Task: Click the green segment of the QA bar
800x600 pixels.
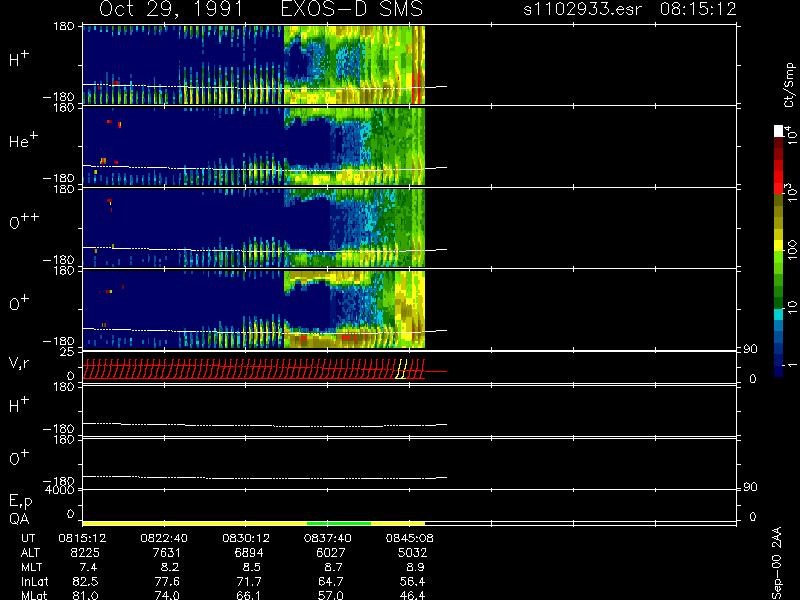Action: (339, 523)
